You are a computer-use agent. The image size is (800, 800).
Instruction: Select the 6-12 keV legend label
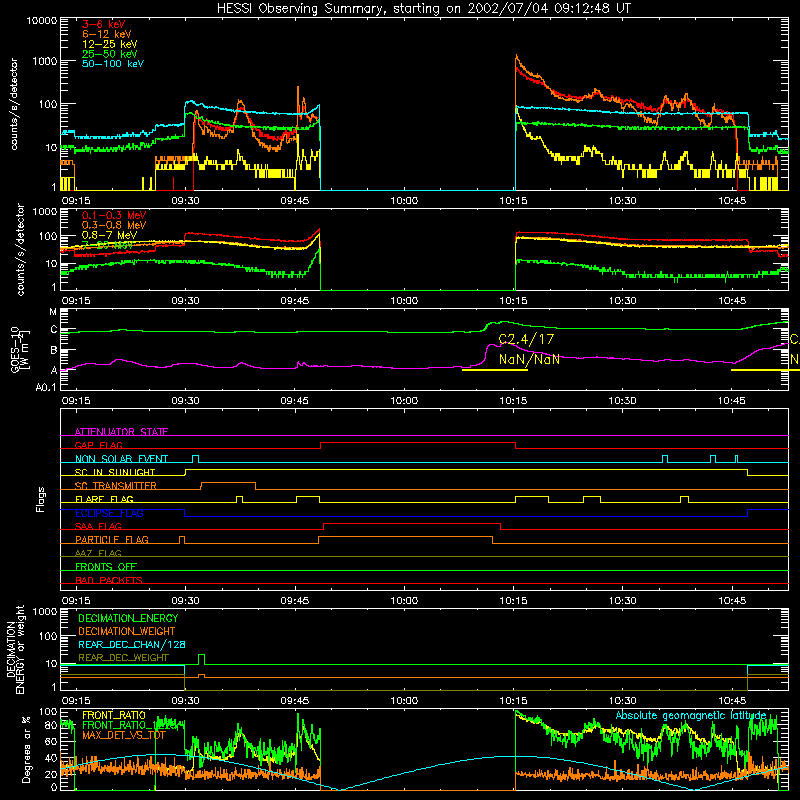point(107,34)
